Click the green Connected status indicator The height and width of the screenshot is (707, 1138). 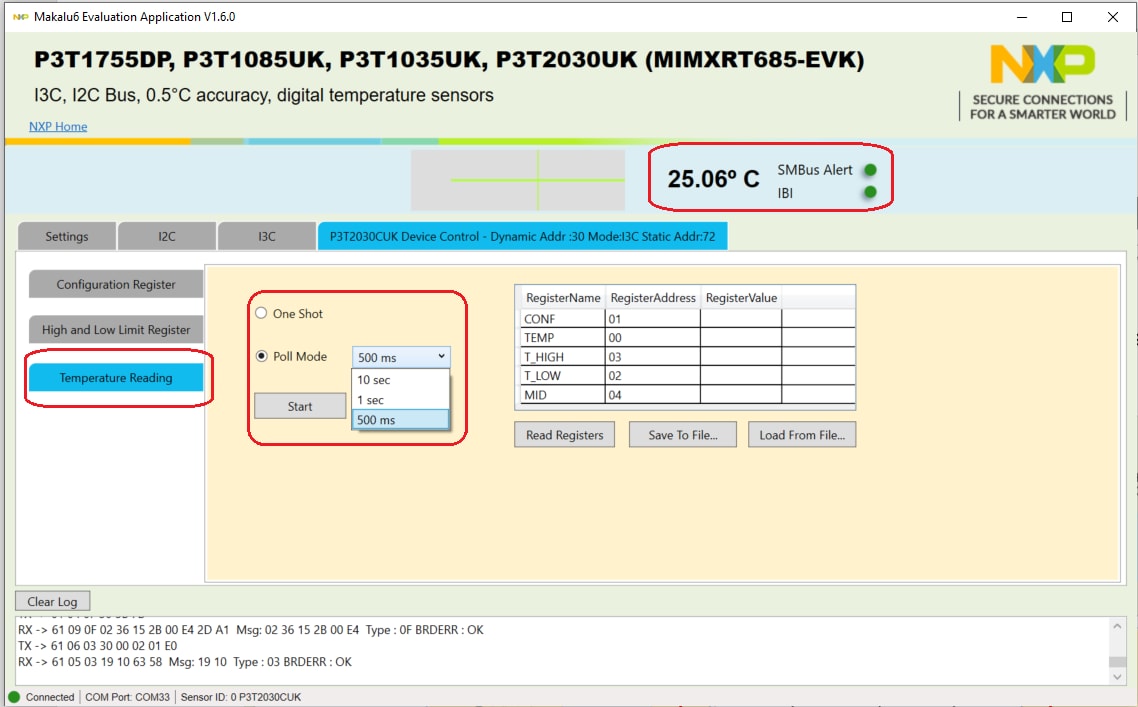click(x=14, y=697)
